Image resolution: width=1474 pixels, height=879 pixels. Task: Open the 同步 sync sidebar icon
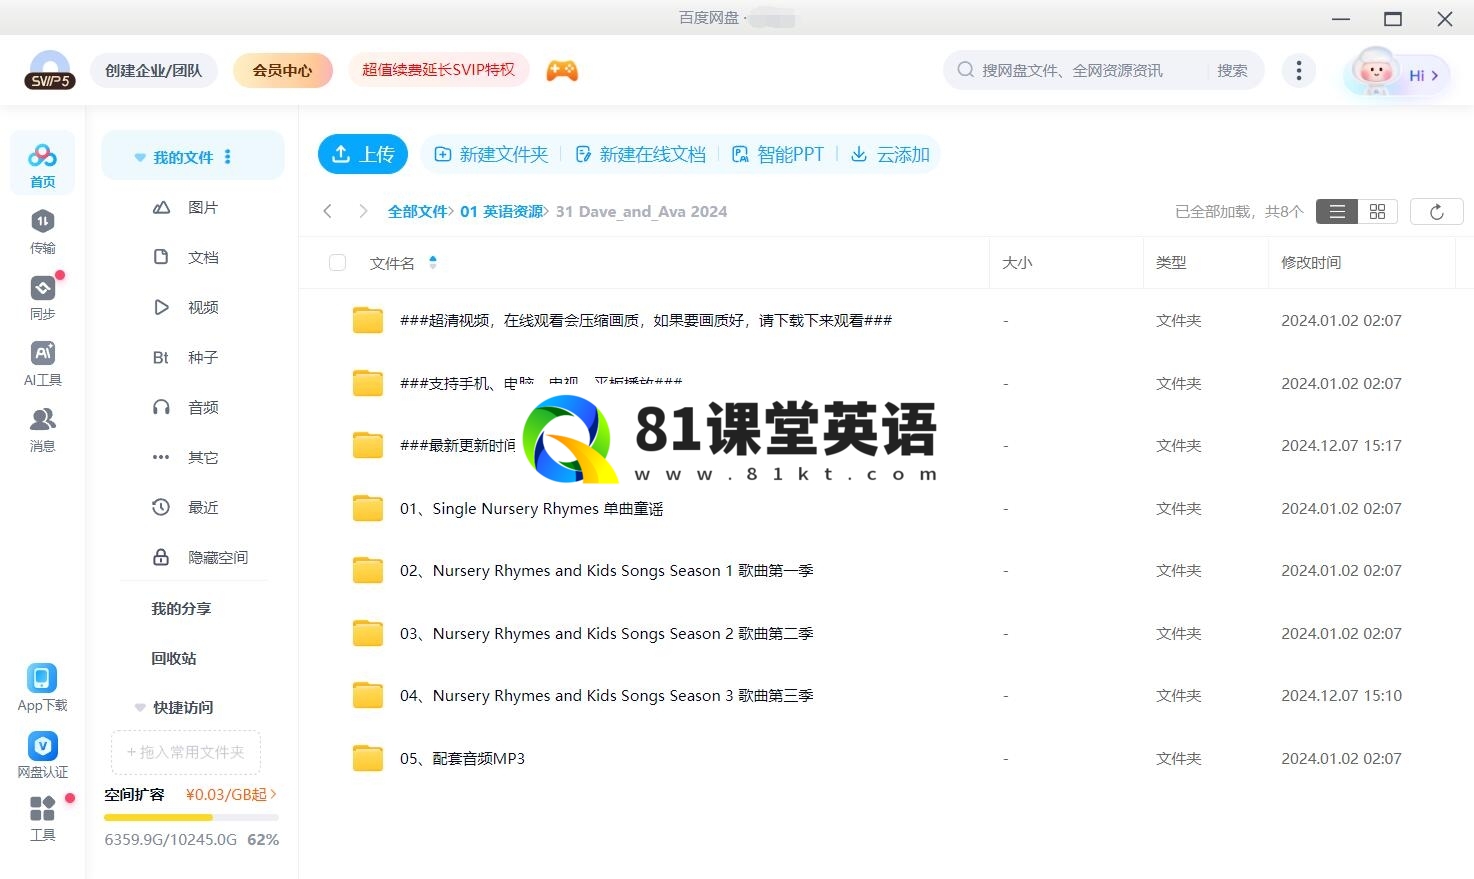(42, 297)
